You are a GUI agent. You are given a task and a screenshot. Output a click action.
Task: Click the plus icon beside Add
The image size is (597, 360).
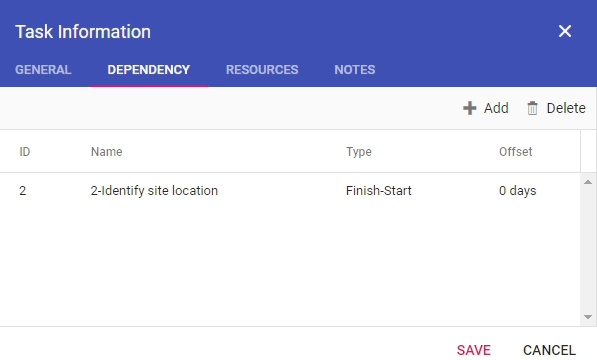point(469,108)
